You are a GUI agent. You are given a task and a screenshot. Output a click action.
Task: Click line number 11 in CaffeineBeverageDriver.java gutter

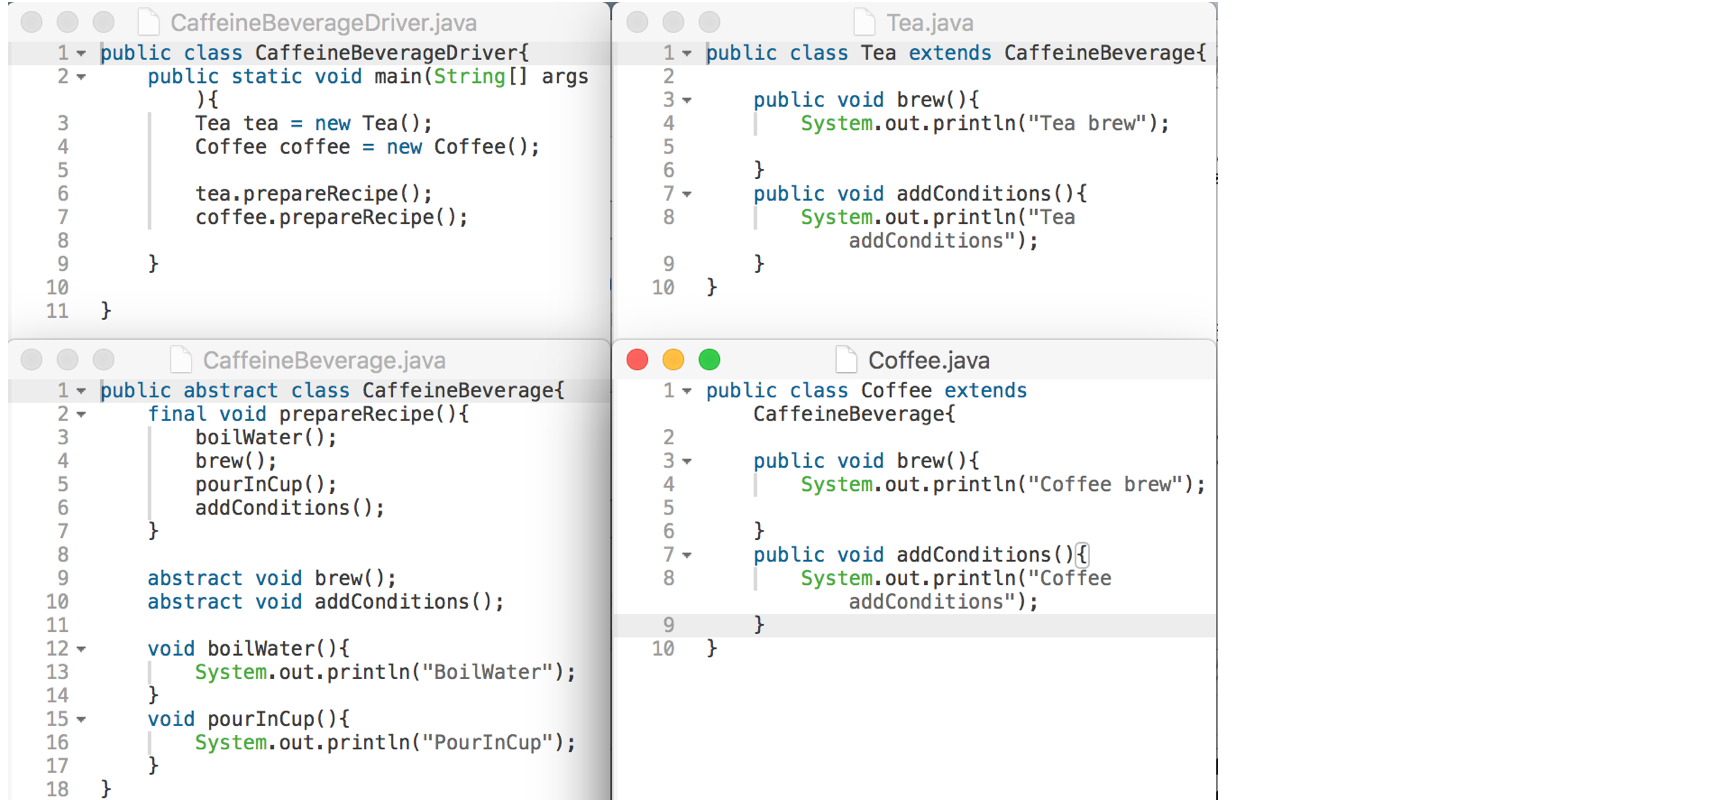pos(57,311)
